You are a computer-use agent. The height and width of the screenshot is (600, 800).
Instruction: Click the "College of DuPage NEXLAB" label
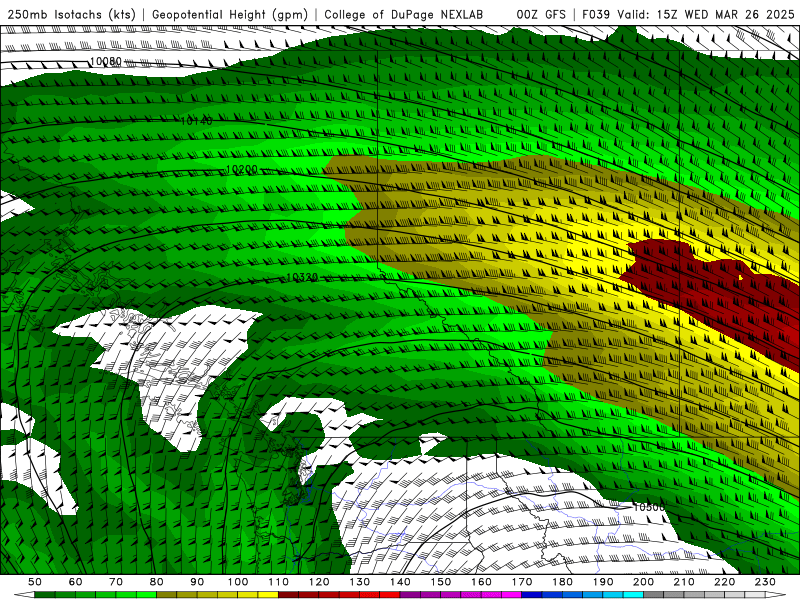[403, 14]
